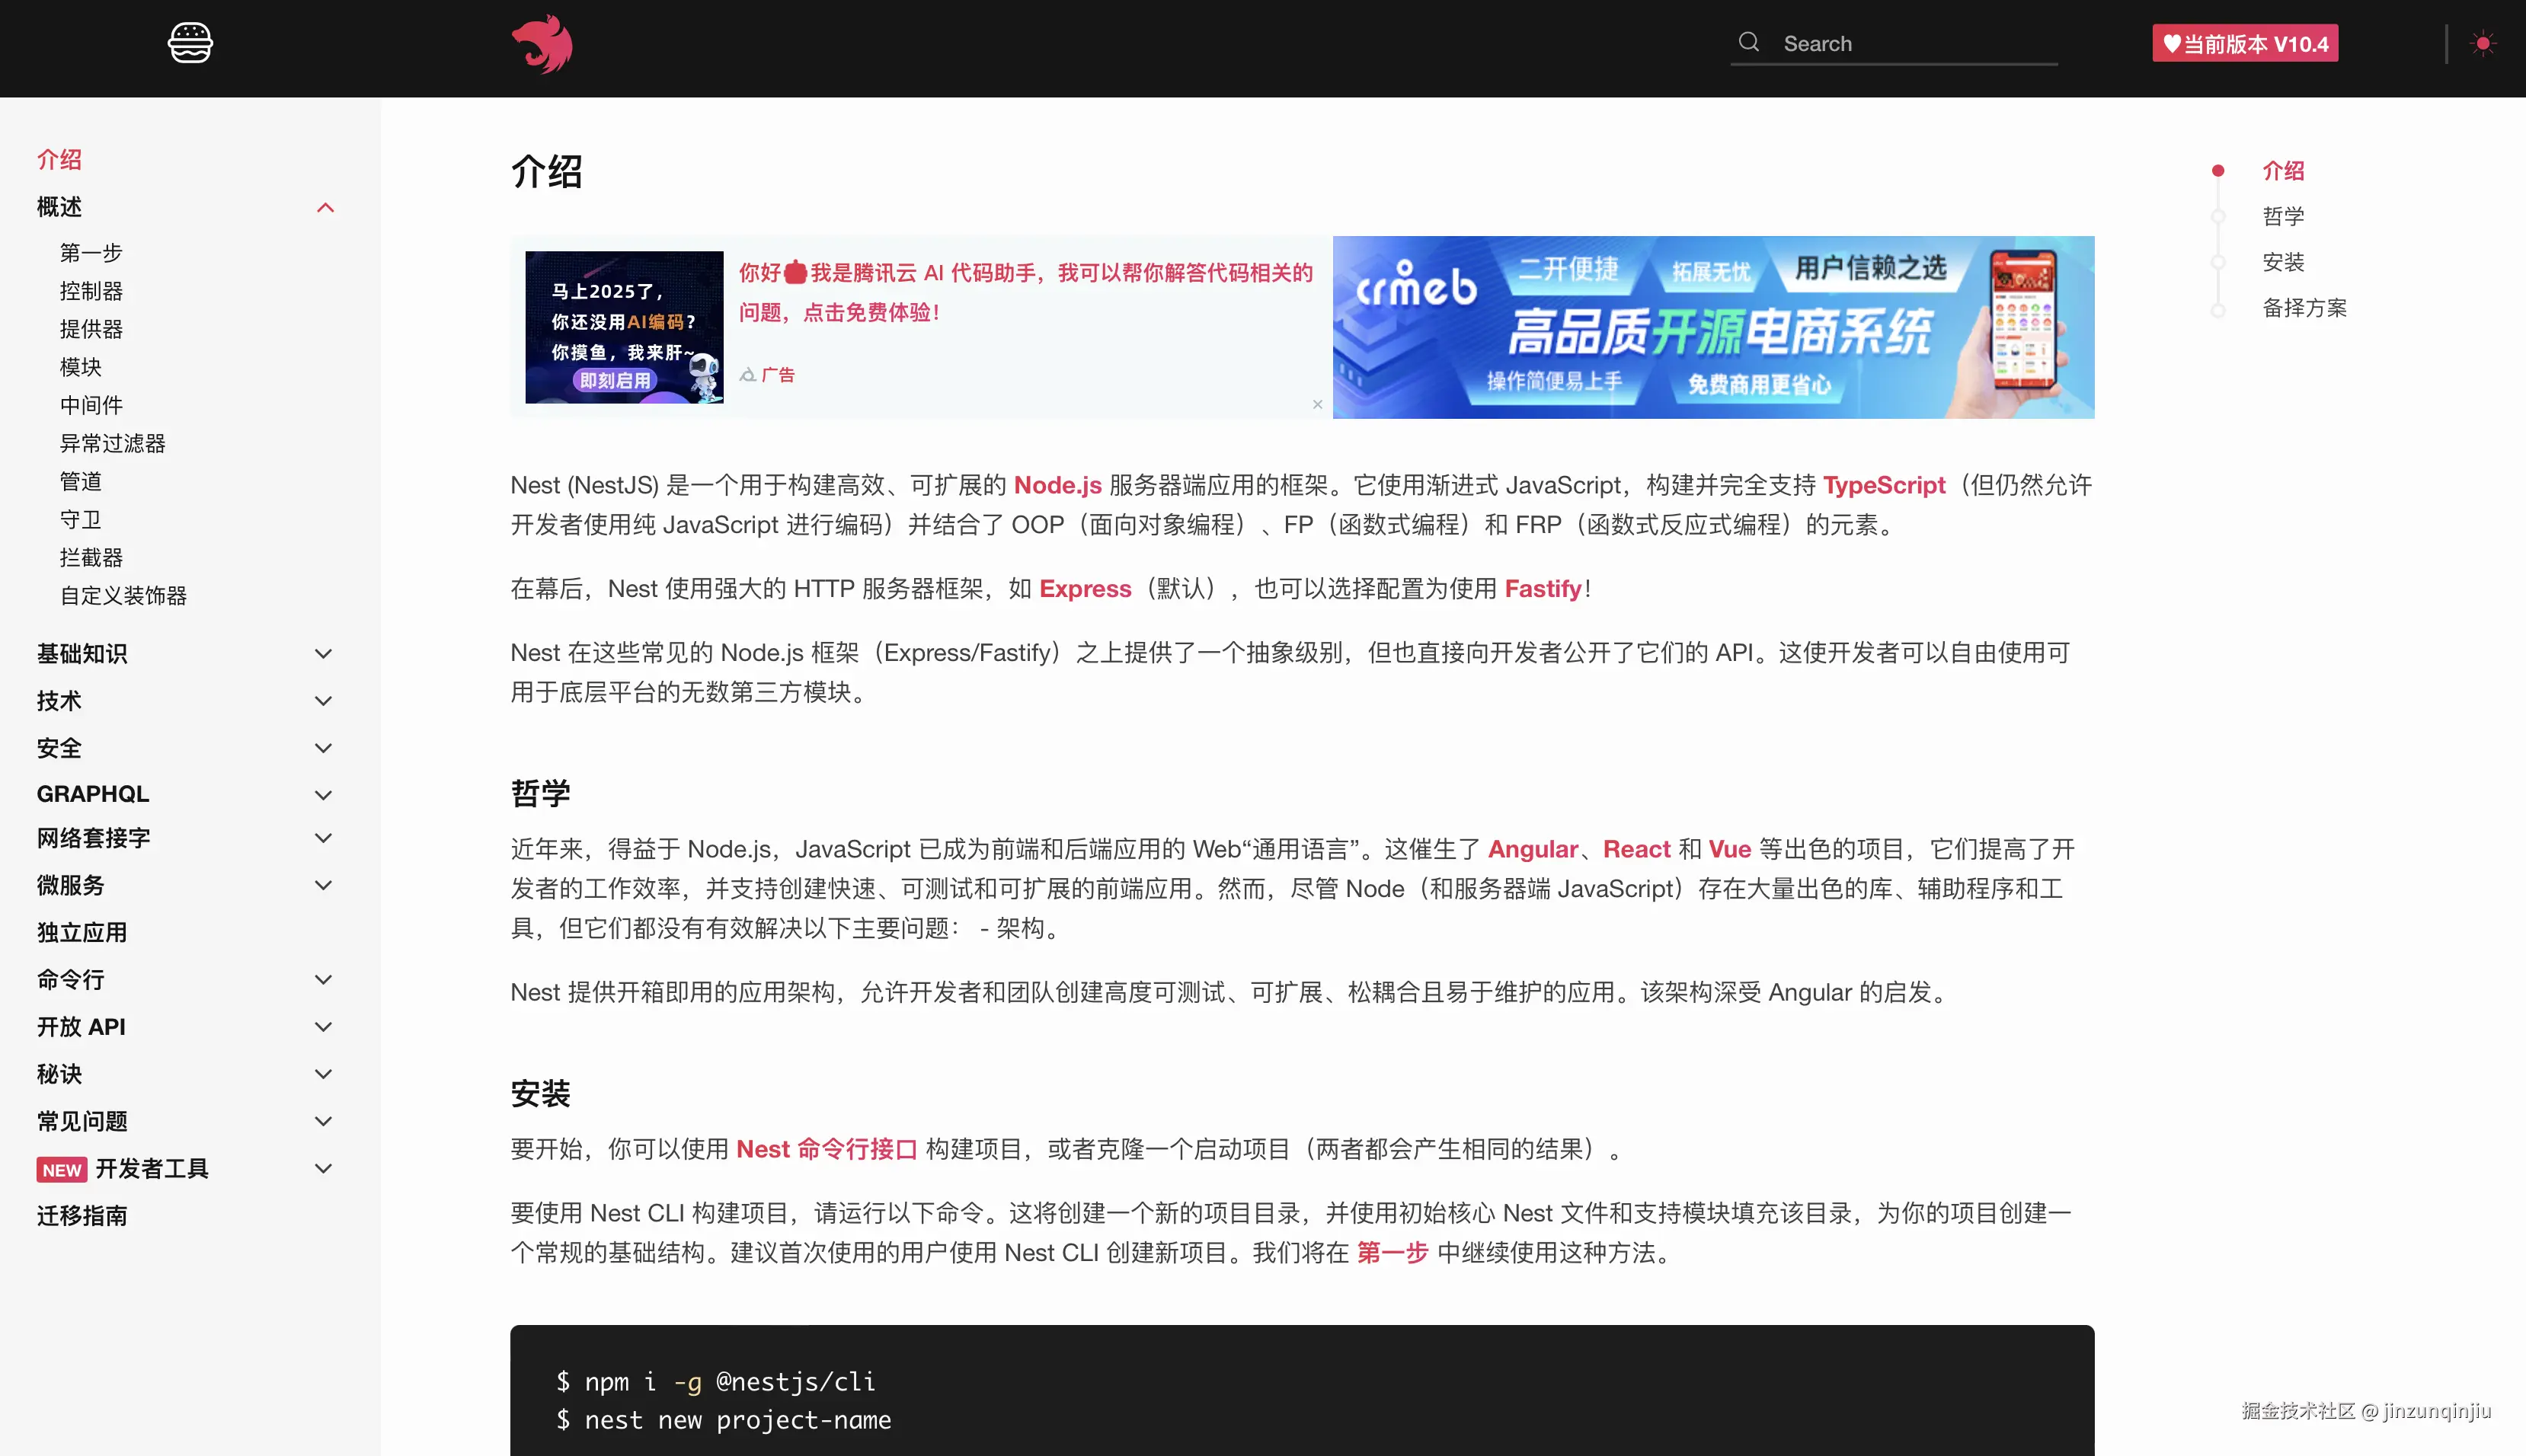
Task: Open the hamburger navigation menu
Action: pyautogui.click(x=190, y=43)
